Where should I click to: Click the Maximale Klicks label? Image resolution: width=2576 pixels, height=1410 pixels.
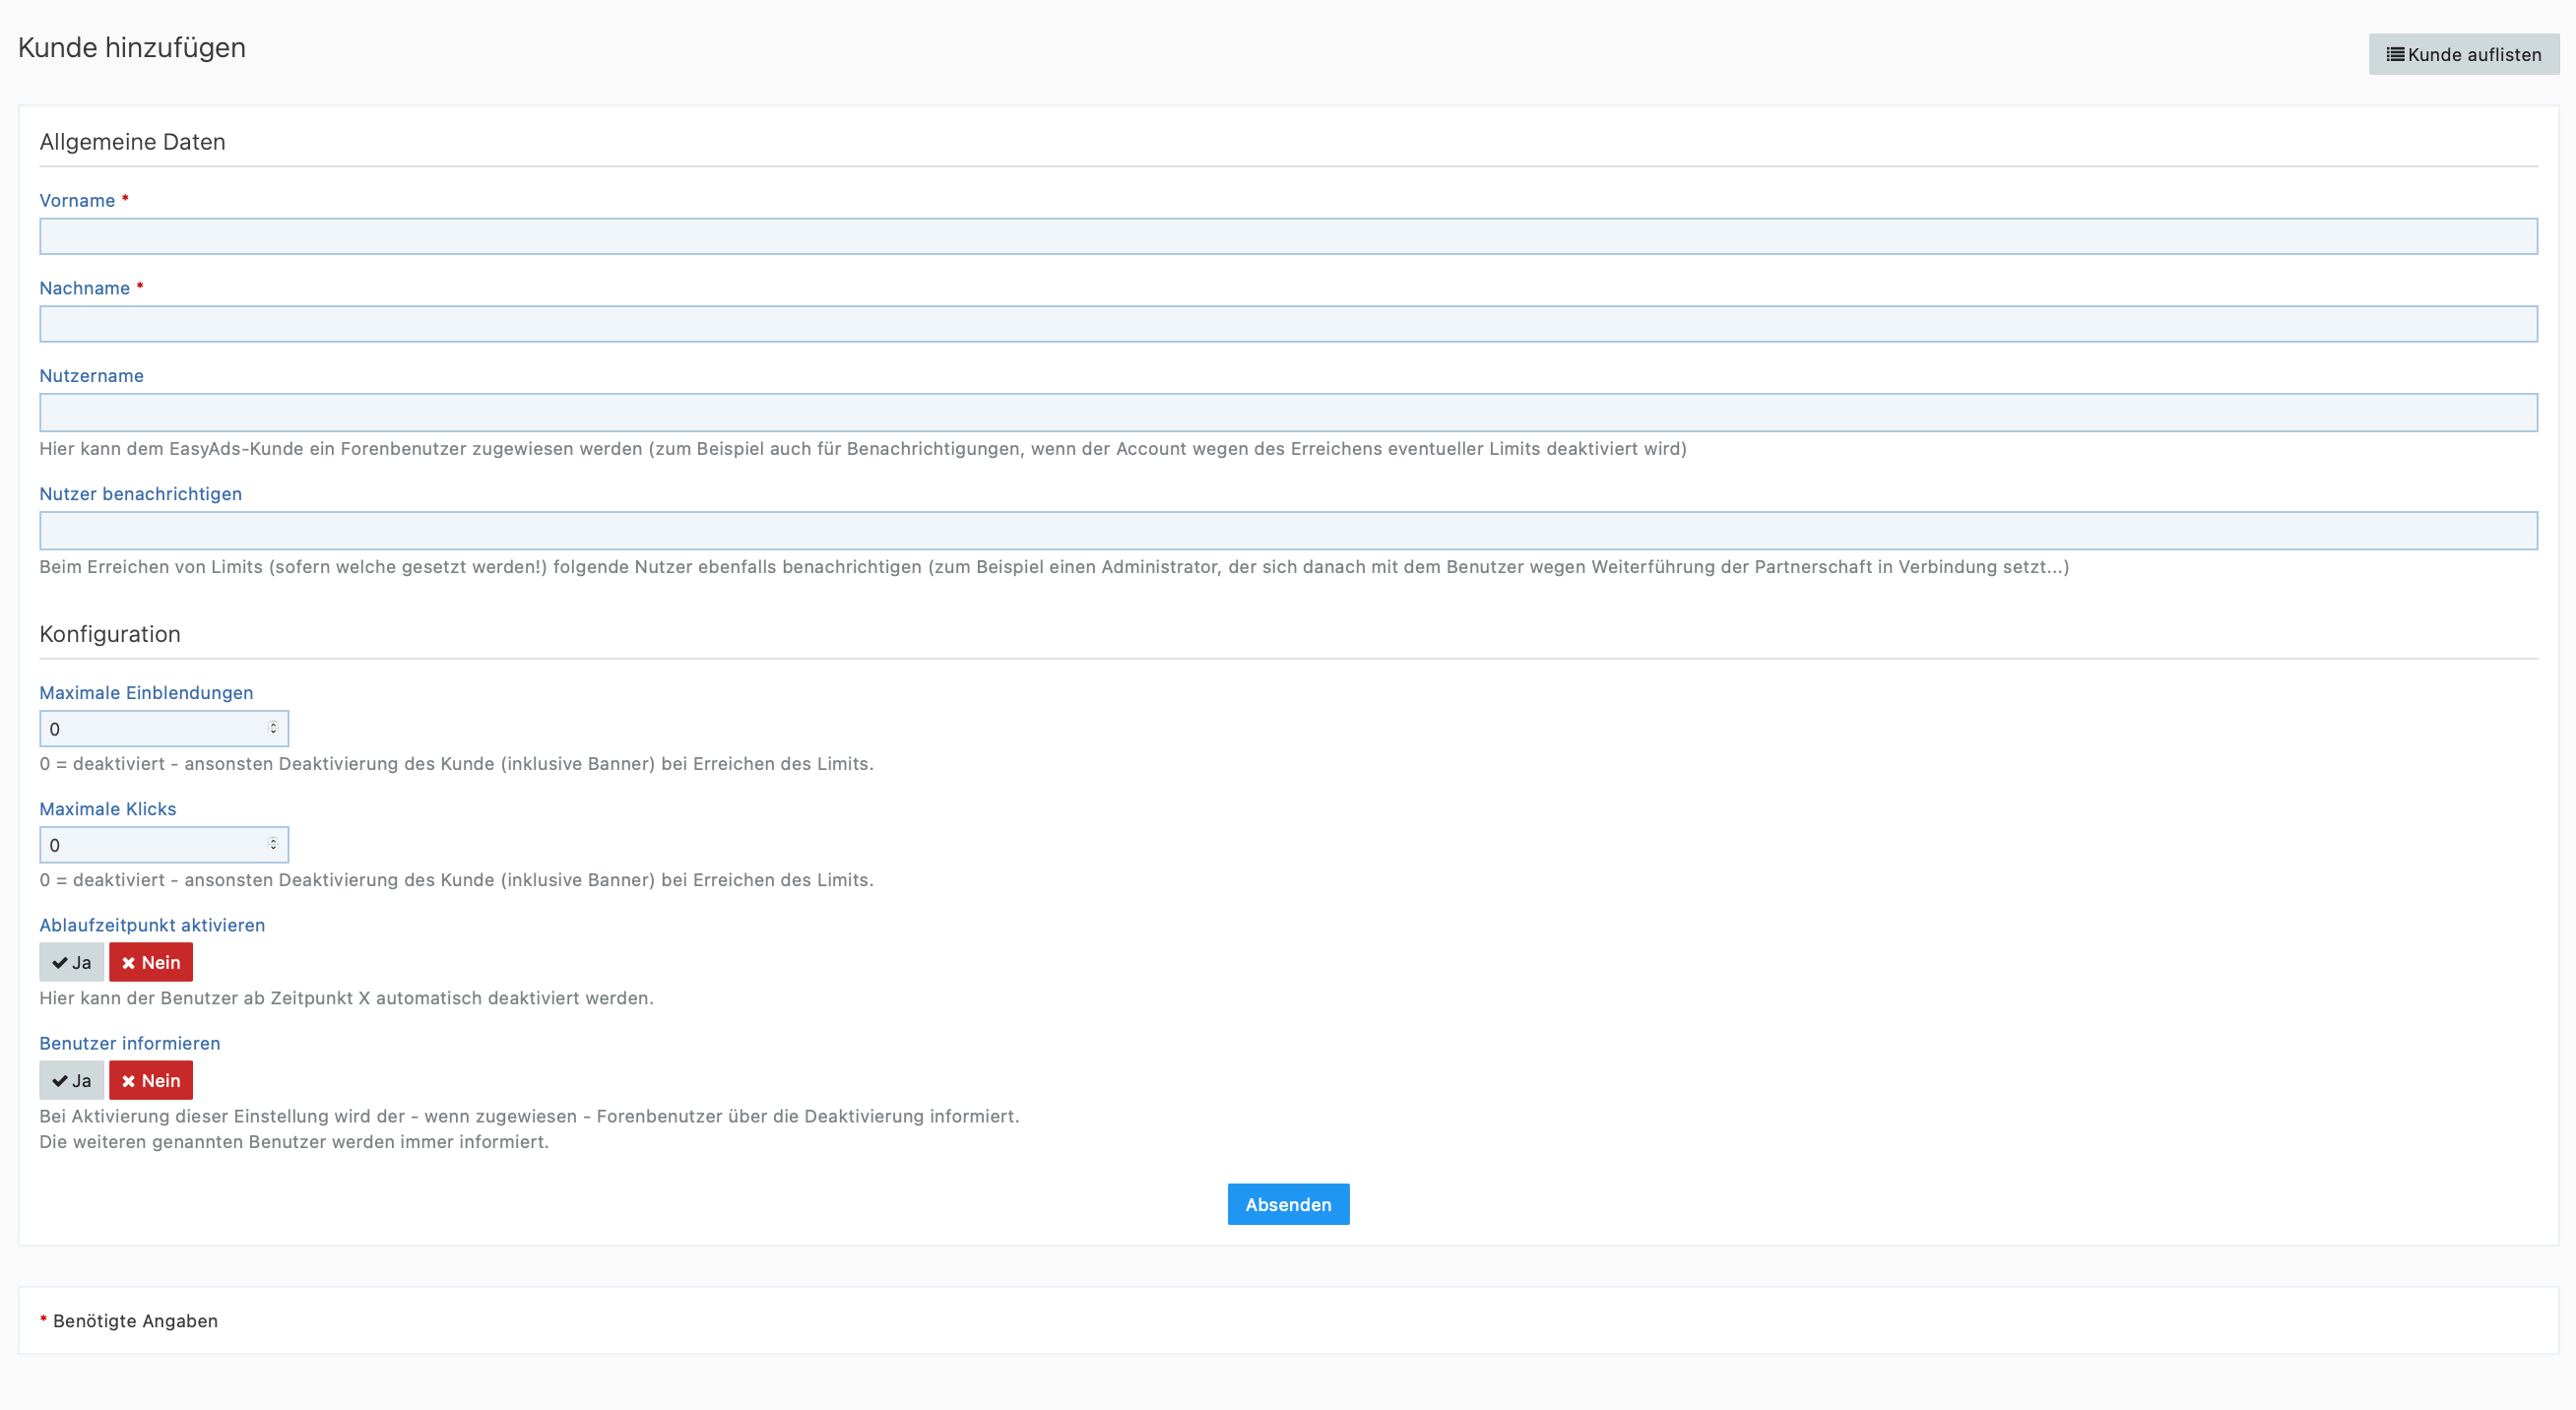[107, 809]
